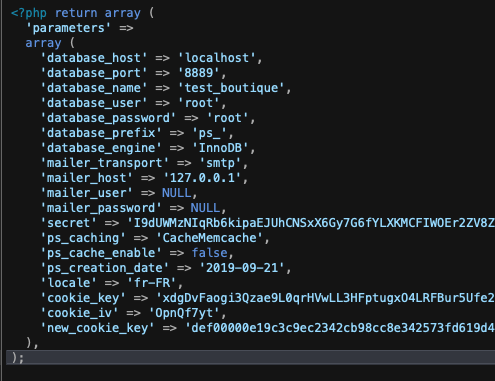The width and height of the screenshot is (495, 381).
Task: Click the false value of ps_cache_enable
Action: [x=209, y=253]
